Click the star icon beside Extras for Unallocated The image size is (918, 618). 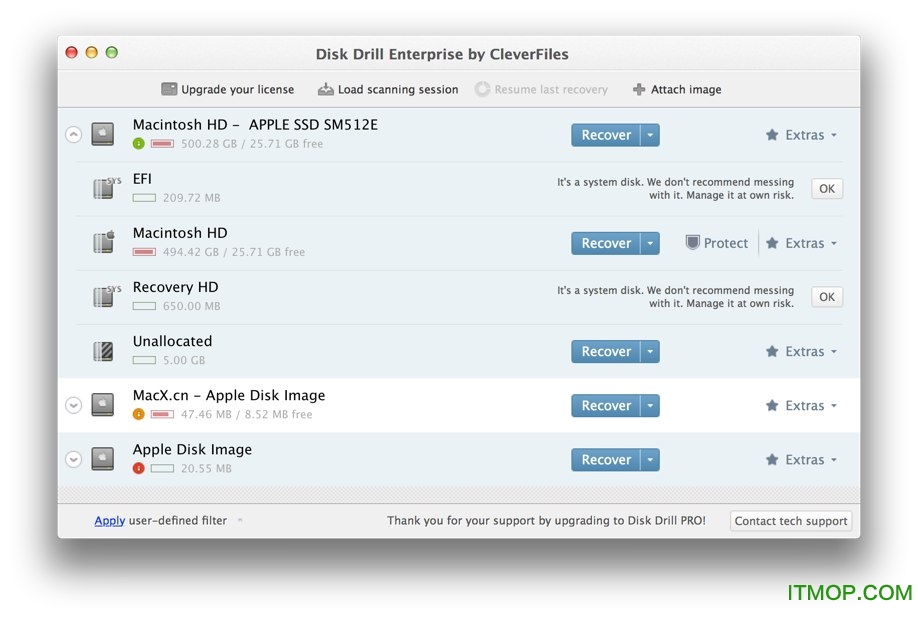pyautogui.click(x=771, y=351)
